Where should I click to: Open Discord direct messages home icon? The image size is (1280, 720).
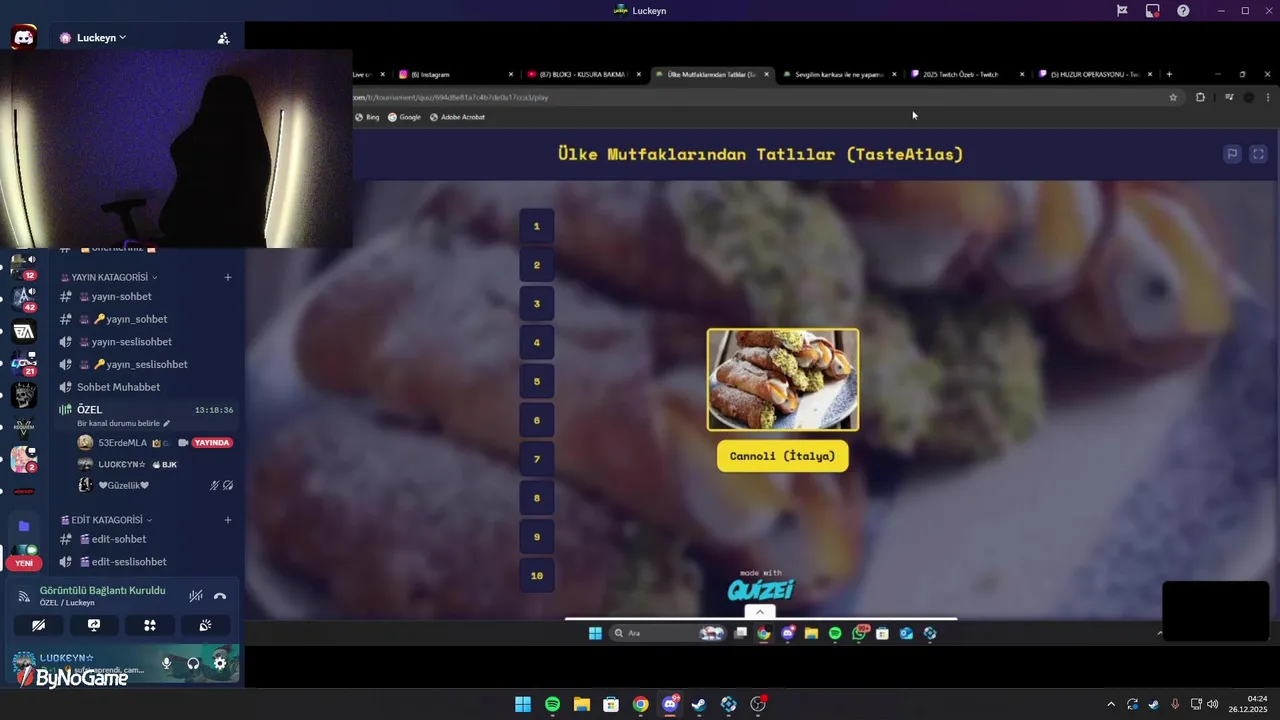23,38
